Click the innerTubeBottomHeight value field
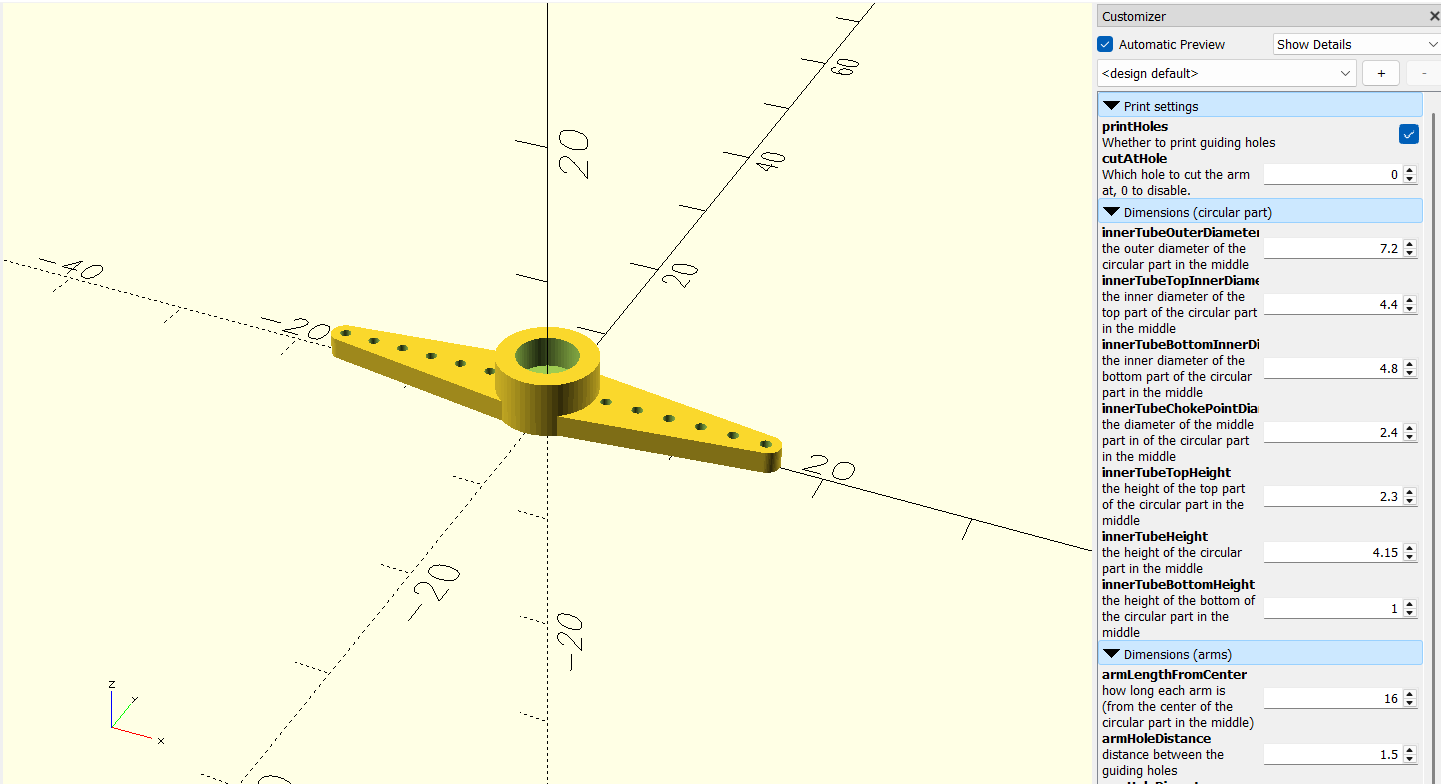Viewport: 1441px width, 784px height. point(1333,608)
